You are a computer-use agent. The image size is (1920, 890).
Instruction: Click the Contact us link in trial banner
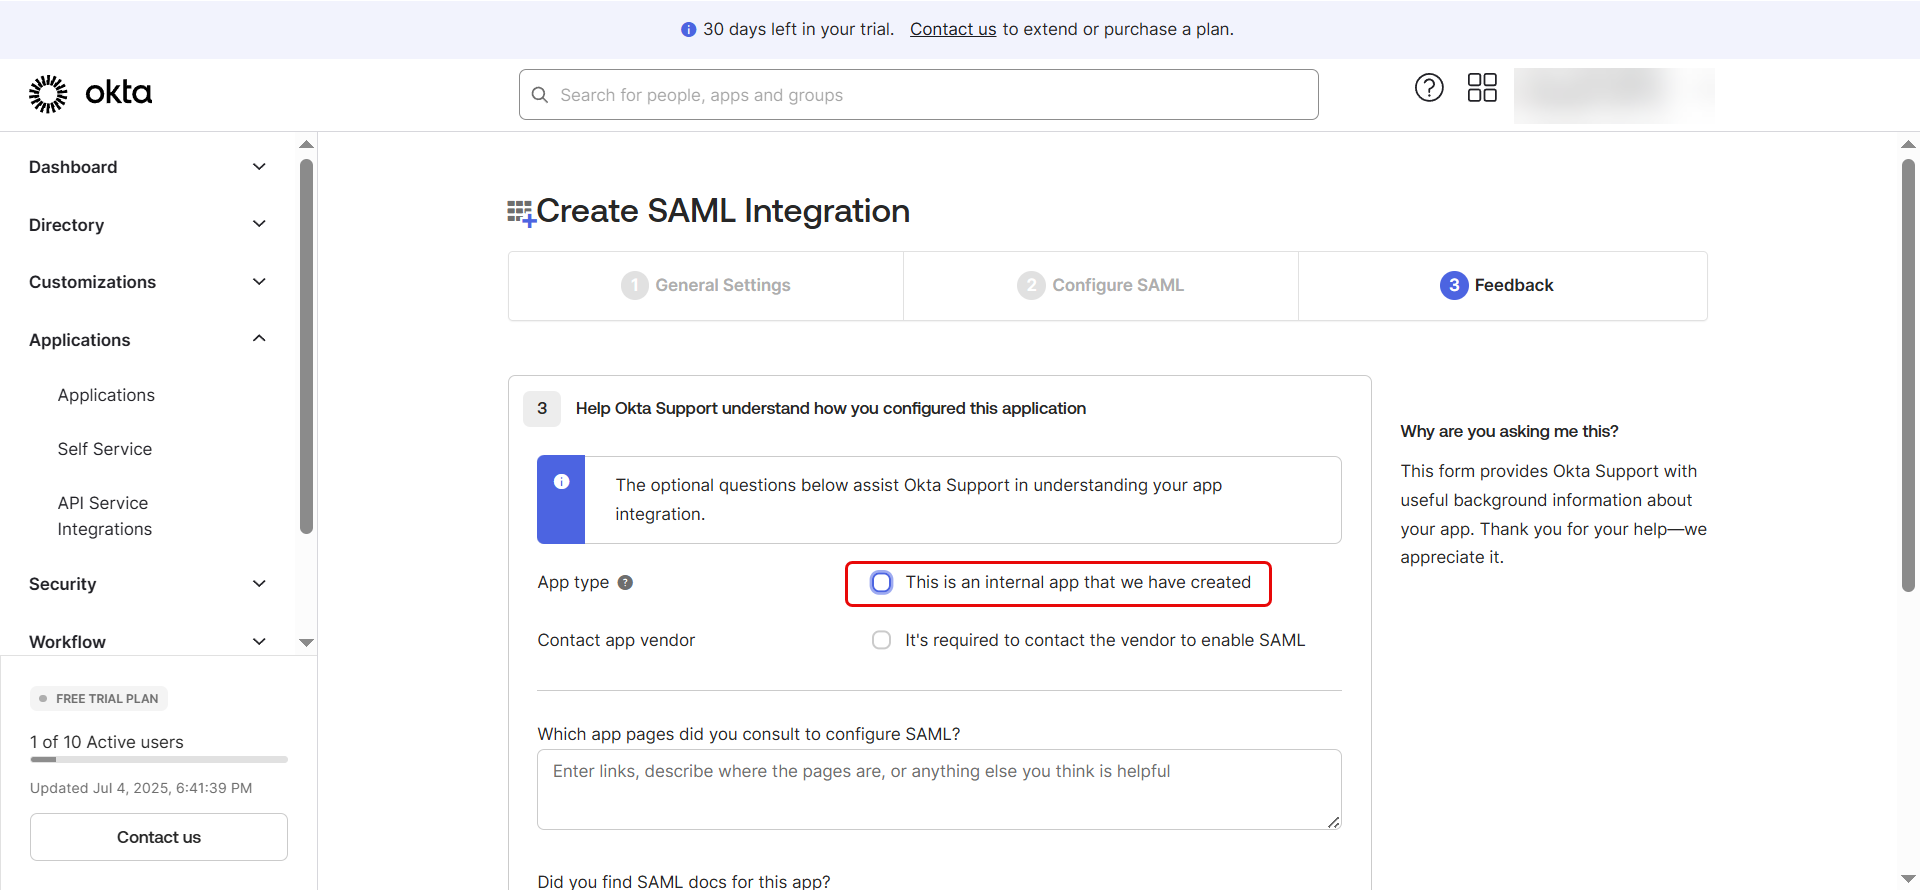(x=952, y=30)
